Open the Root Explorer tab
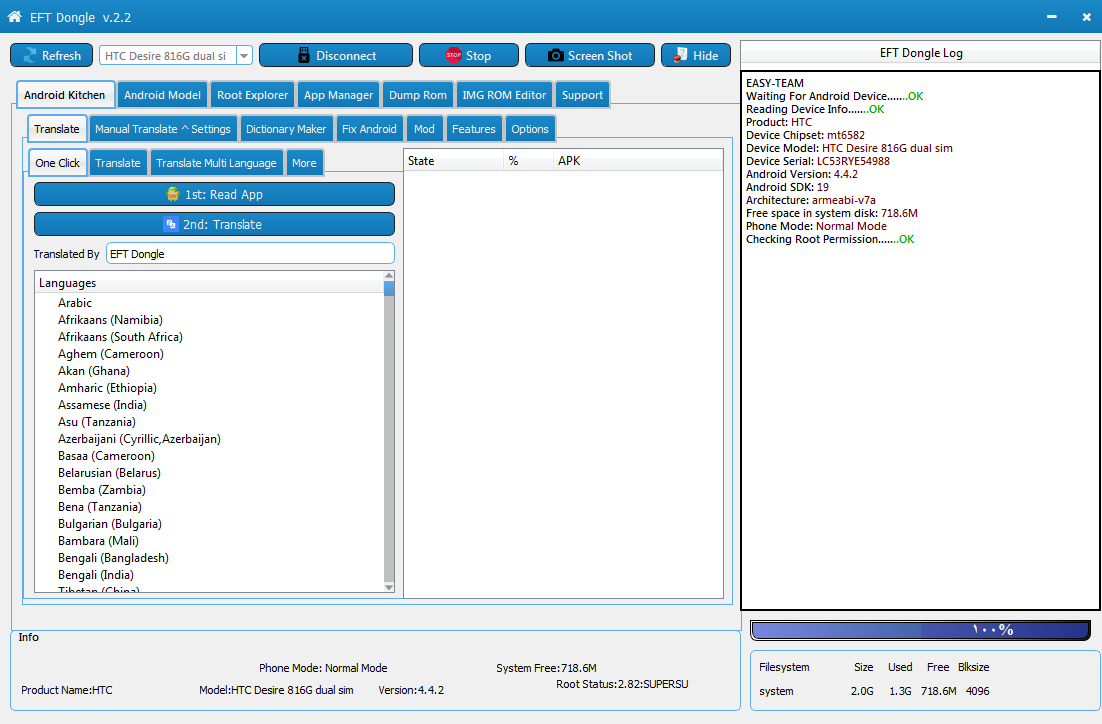This screenshot has width=1102, height=724. tap(252, 95)
